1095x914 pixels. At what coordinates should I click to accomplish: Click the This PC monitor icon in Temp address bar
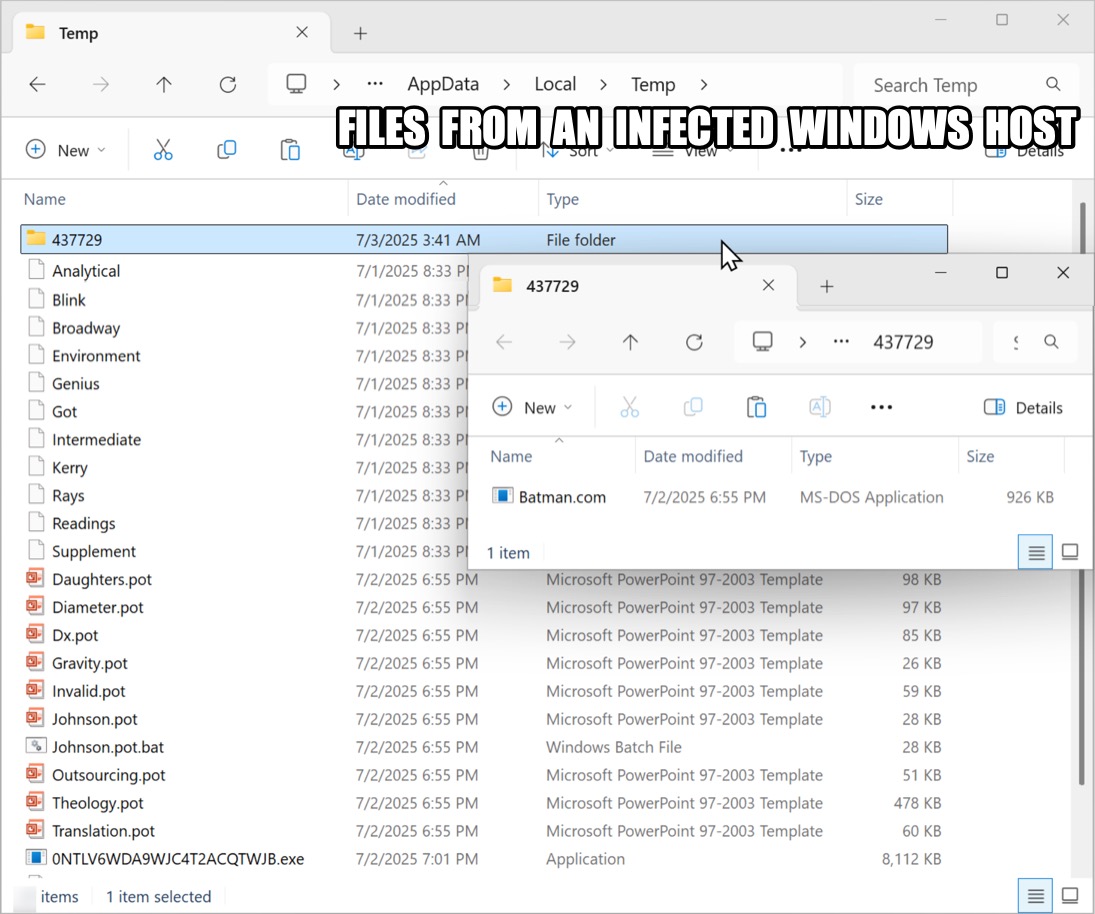(296, 84)
